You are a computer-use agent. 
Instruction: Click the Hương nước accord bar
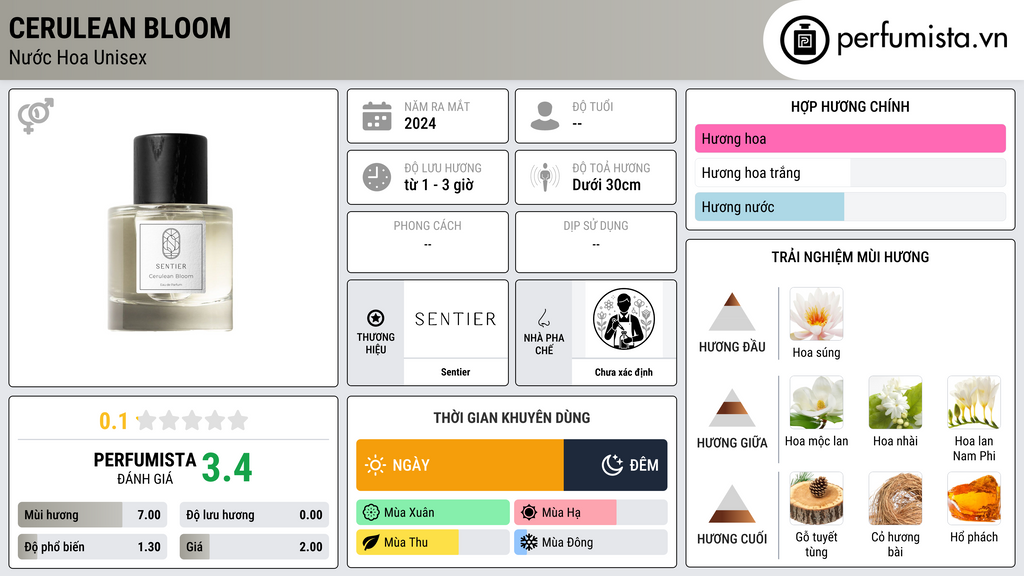[x=850, y=207]
